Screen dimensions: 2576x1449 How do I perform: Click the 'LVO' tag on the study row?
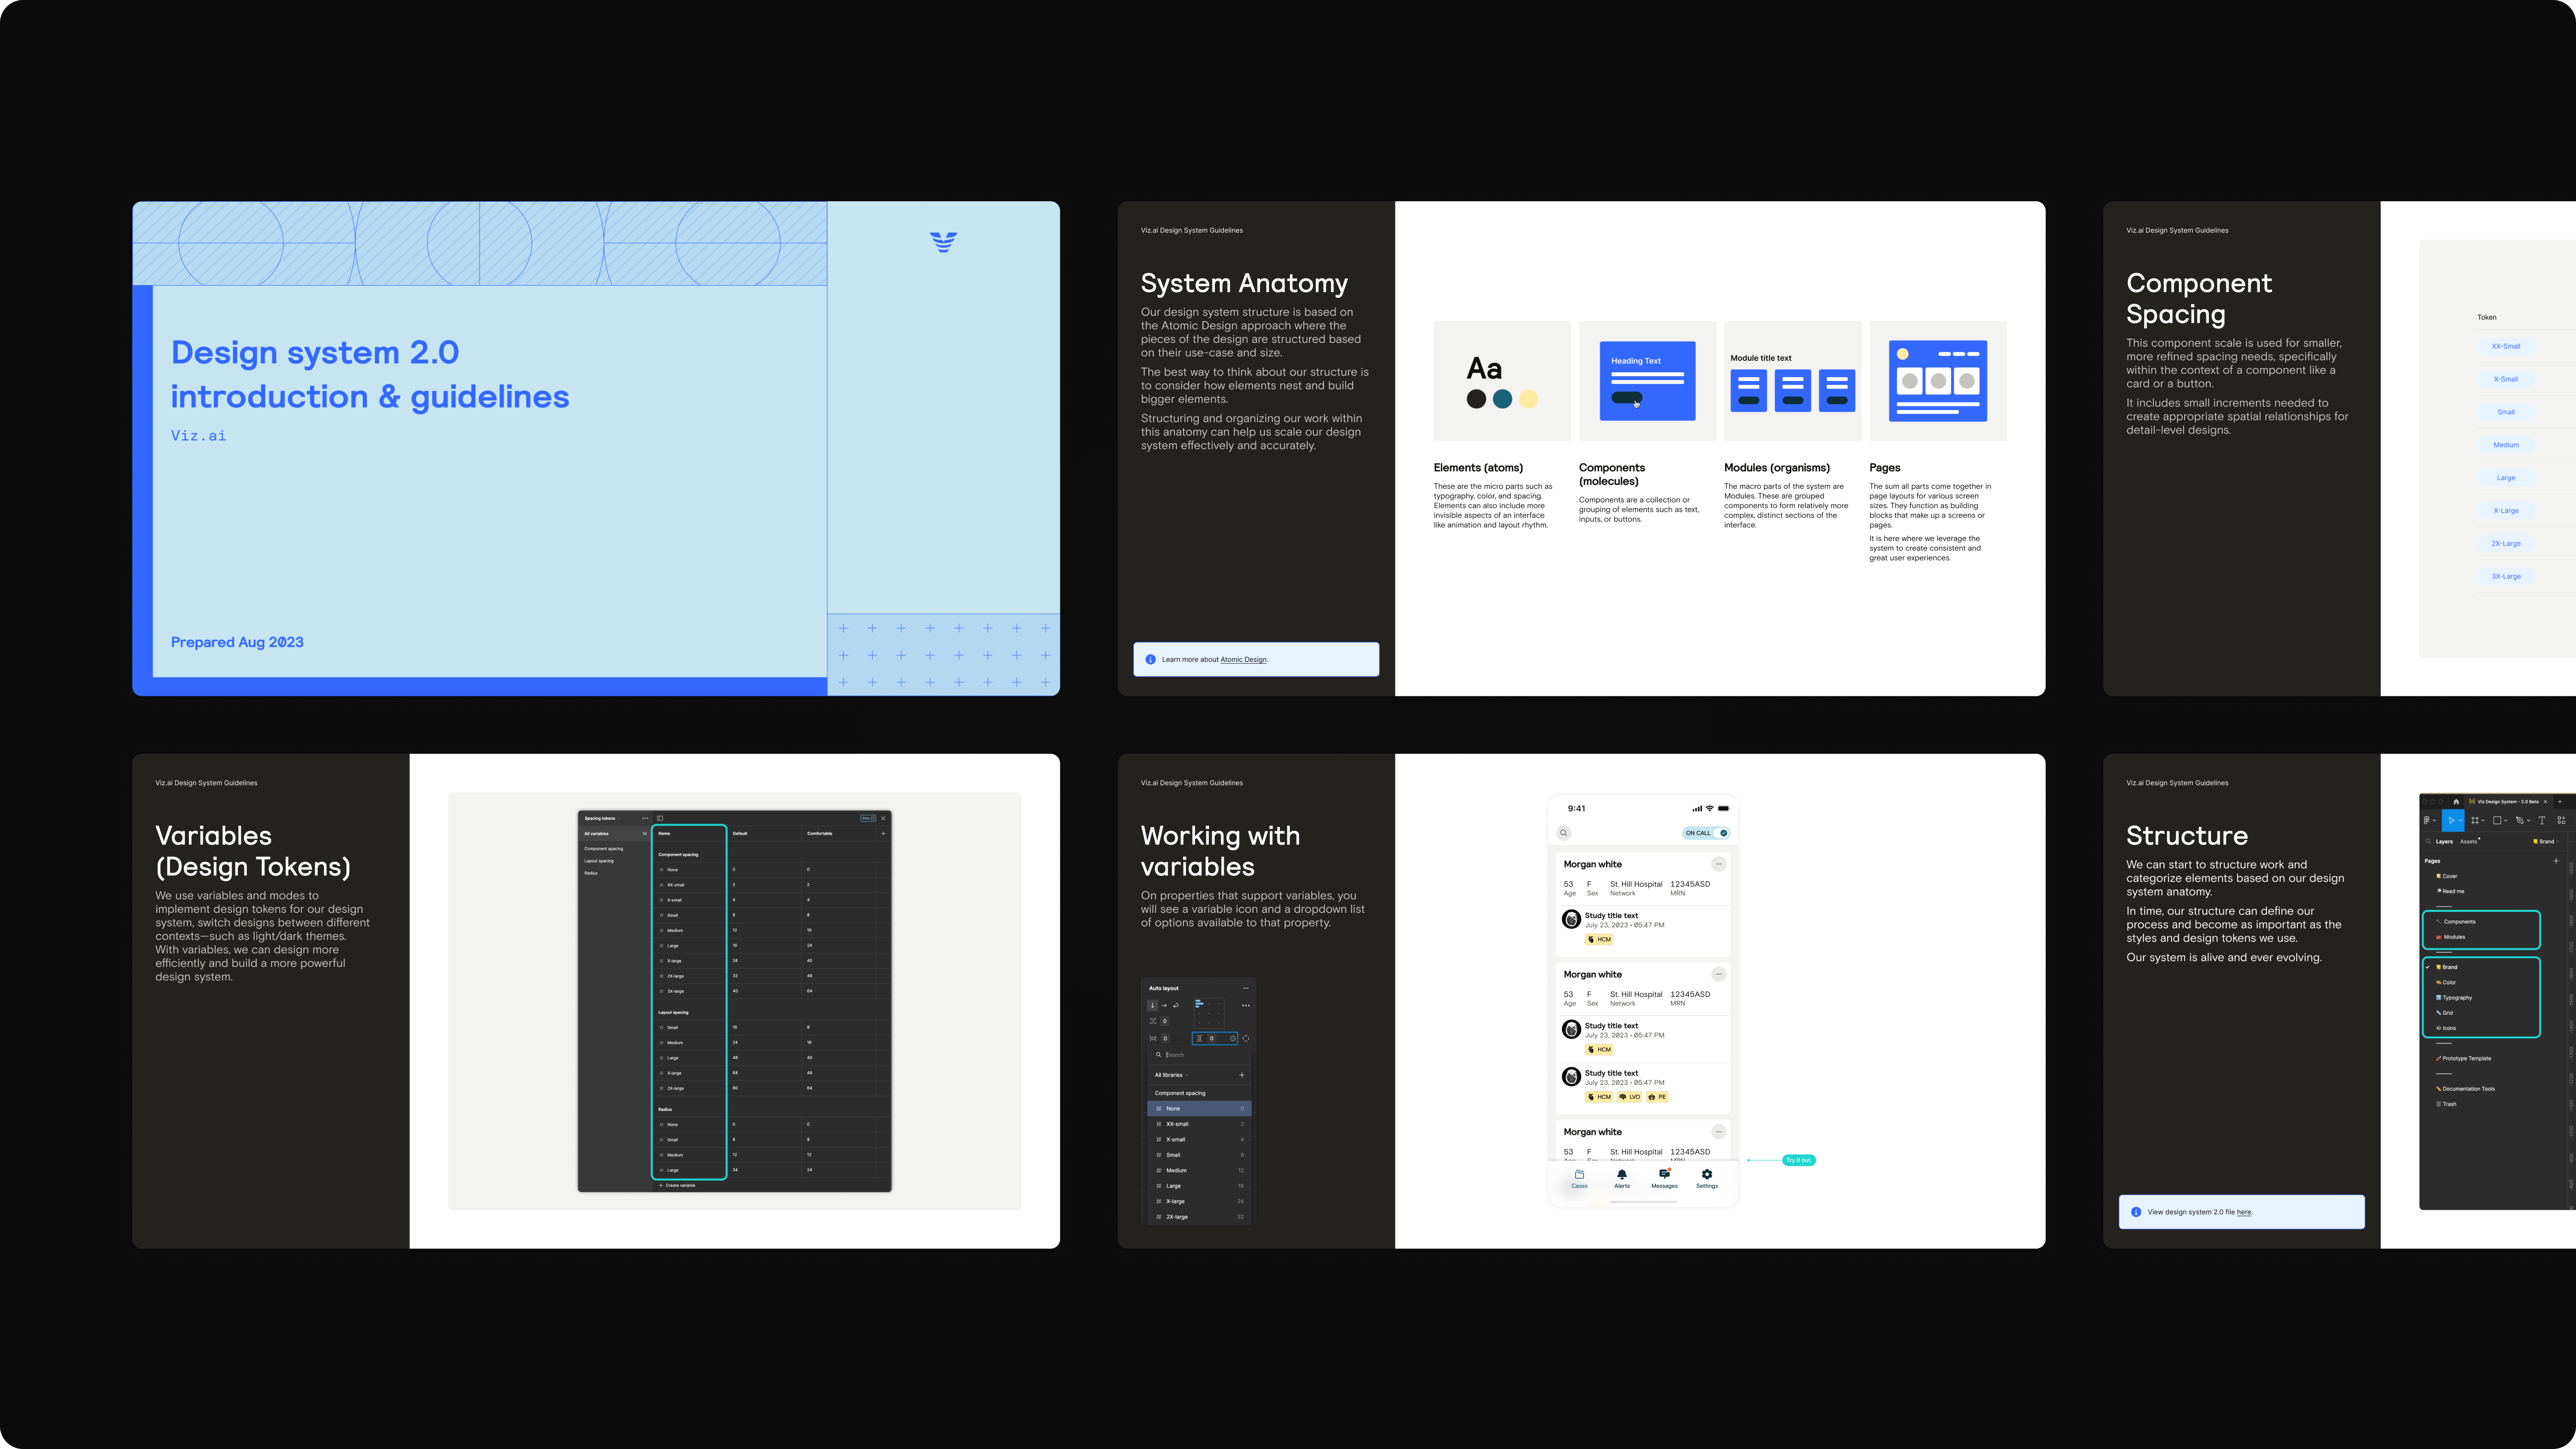[x=1630, y=1097]
